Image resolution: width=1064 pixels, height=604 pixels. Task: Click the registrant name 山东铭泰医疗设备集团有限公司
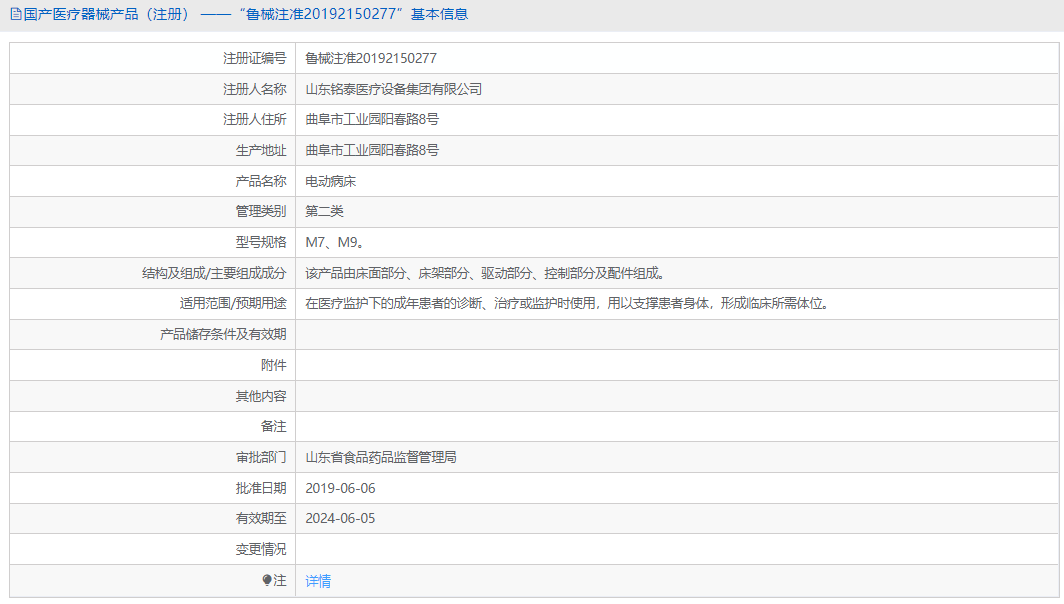tap(393, 89)
